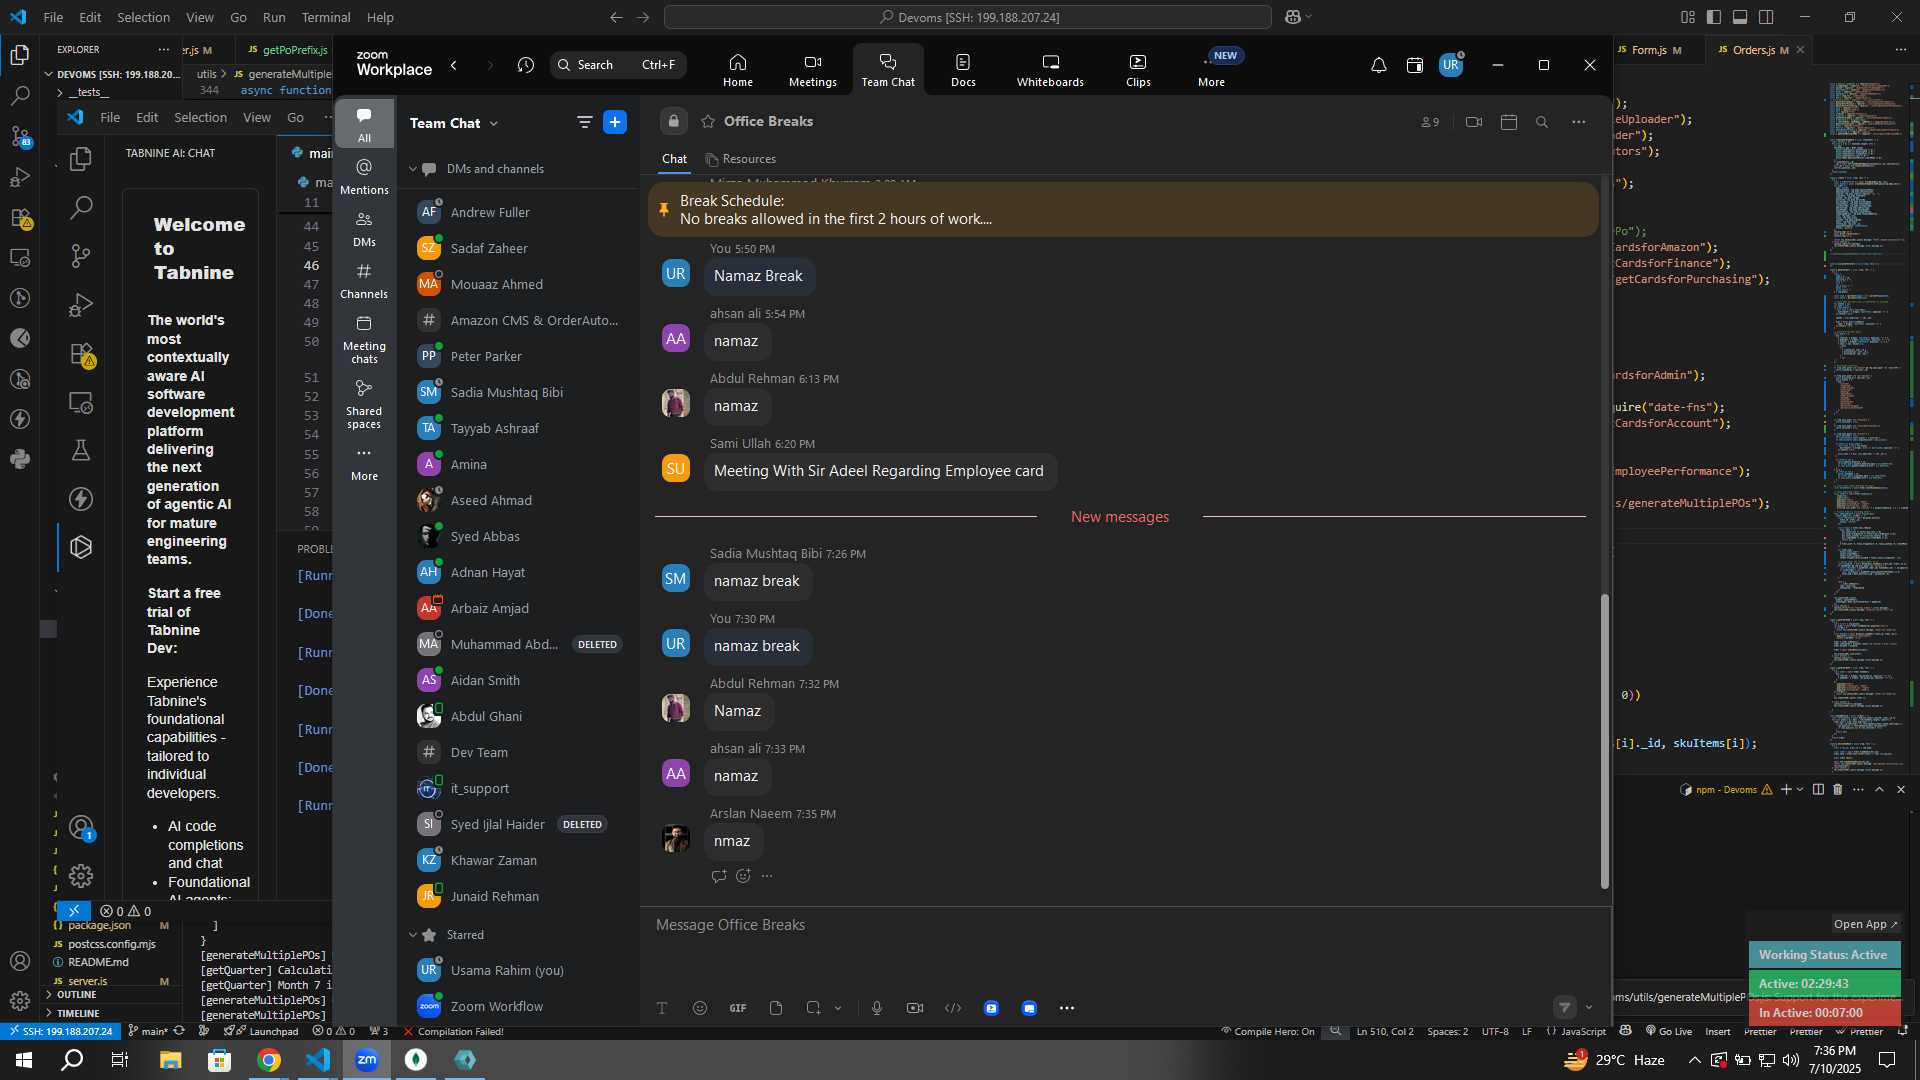The image size is (1920, 1080).
Task: Open VS Code Terminal menu
Action: click(326, 17)
